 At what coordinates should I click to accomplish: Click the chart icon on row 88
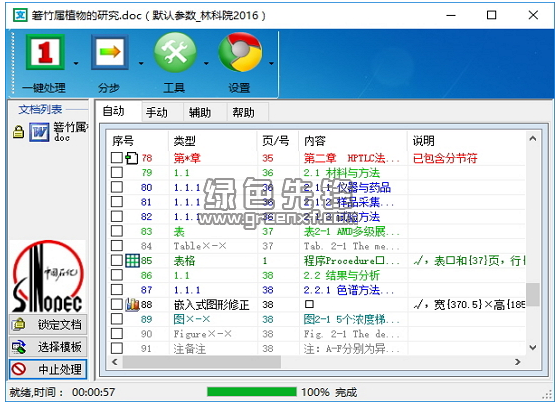(132, 304)
